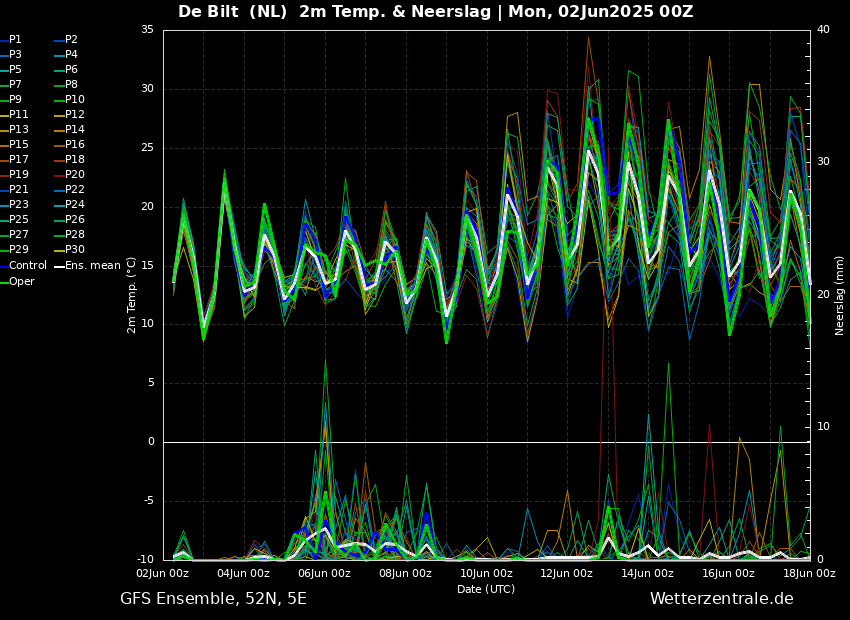The image size is (850, 620).
Task: Click the 40 precipitation axis tick label
Action: (x=823, y=29)
